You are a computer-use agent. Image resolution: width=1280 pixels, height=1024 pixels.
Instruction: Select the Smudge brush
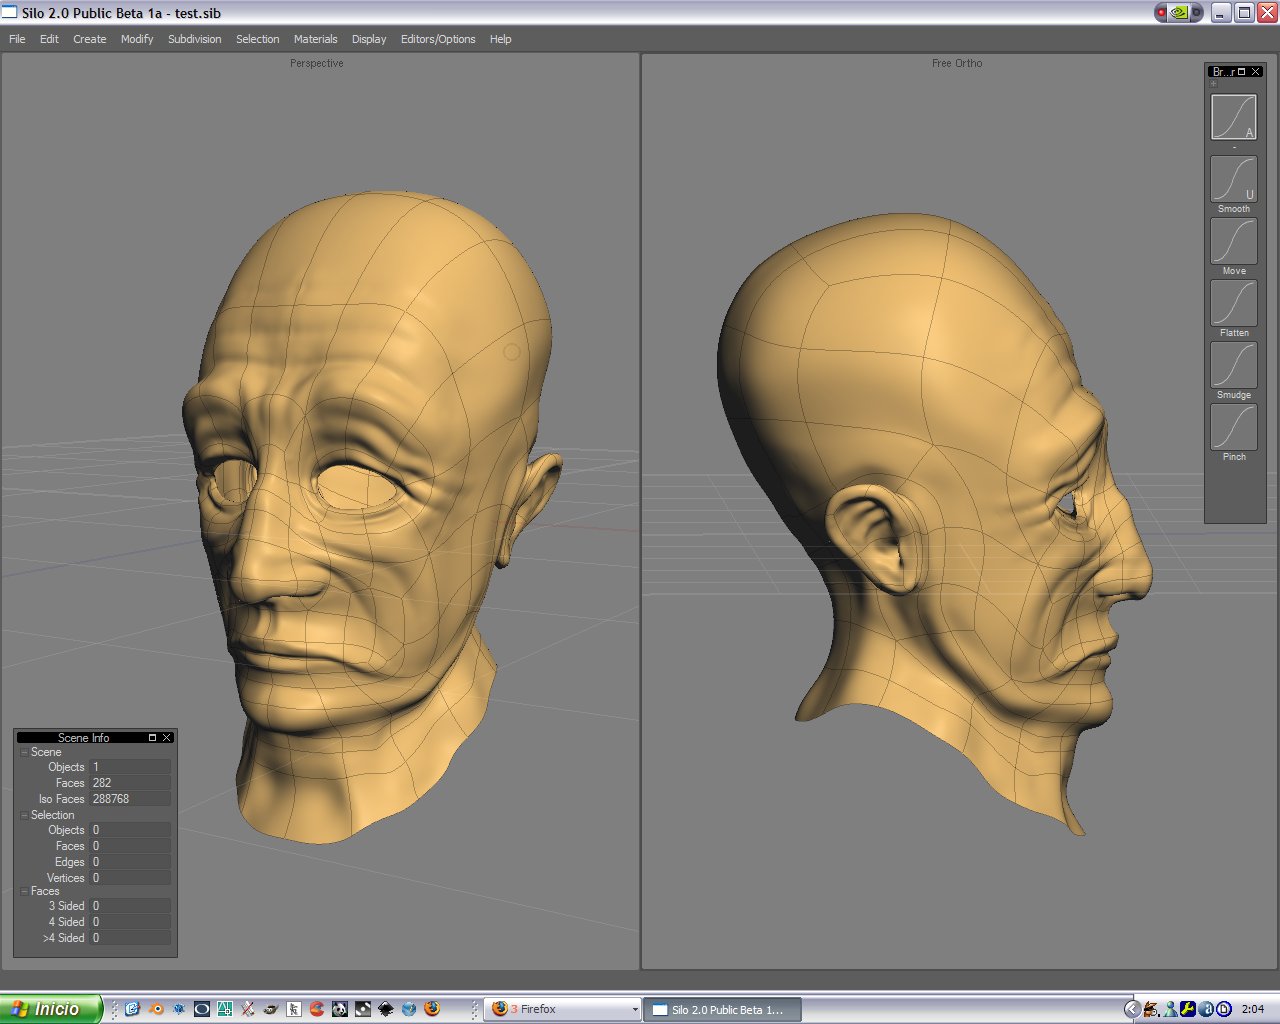click(1234, 365)
